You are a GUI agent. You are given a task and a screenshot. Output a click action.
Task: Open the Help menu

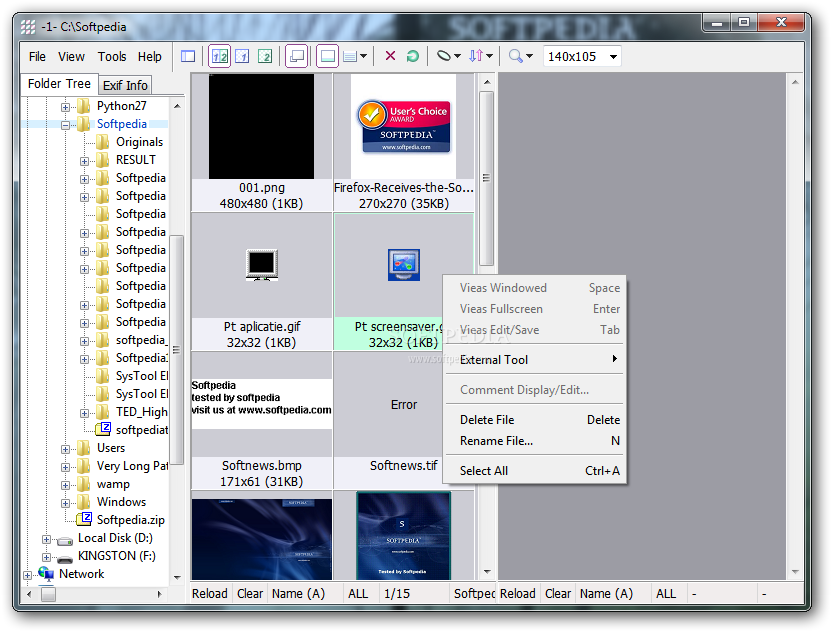pyautogui.click(x=150, y=56)
